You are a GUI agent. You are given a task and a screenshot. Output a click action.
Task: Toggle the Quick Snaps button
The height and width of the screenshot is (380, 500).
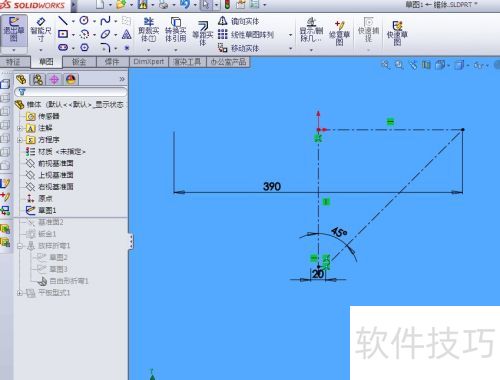(368, 30)
